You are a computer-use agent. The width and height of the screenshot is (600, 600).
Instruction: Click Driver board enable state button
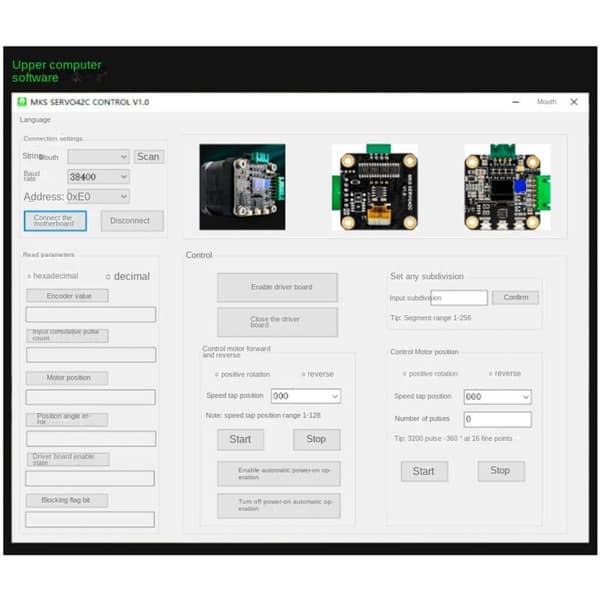(68, 459)
